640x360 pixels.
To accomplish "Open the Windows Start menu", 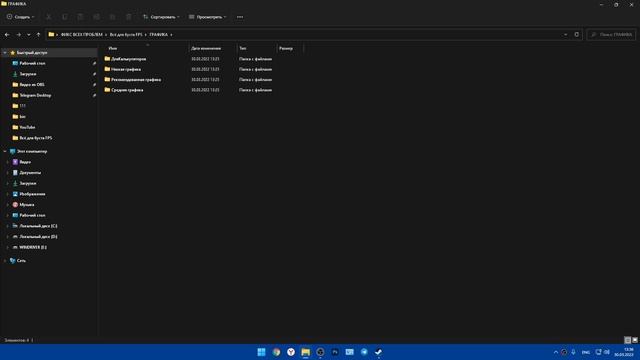I will pyautogui.click(x=262, y=352).
